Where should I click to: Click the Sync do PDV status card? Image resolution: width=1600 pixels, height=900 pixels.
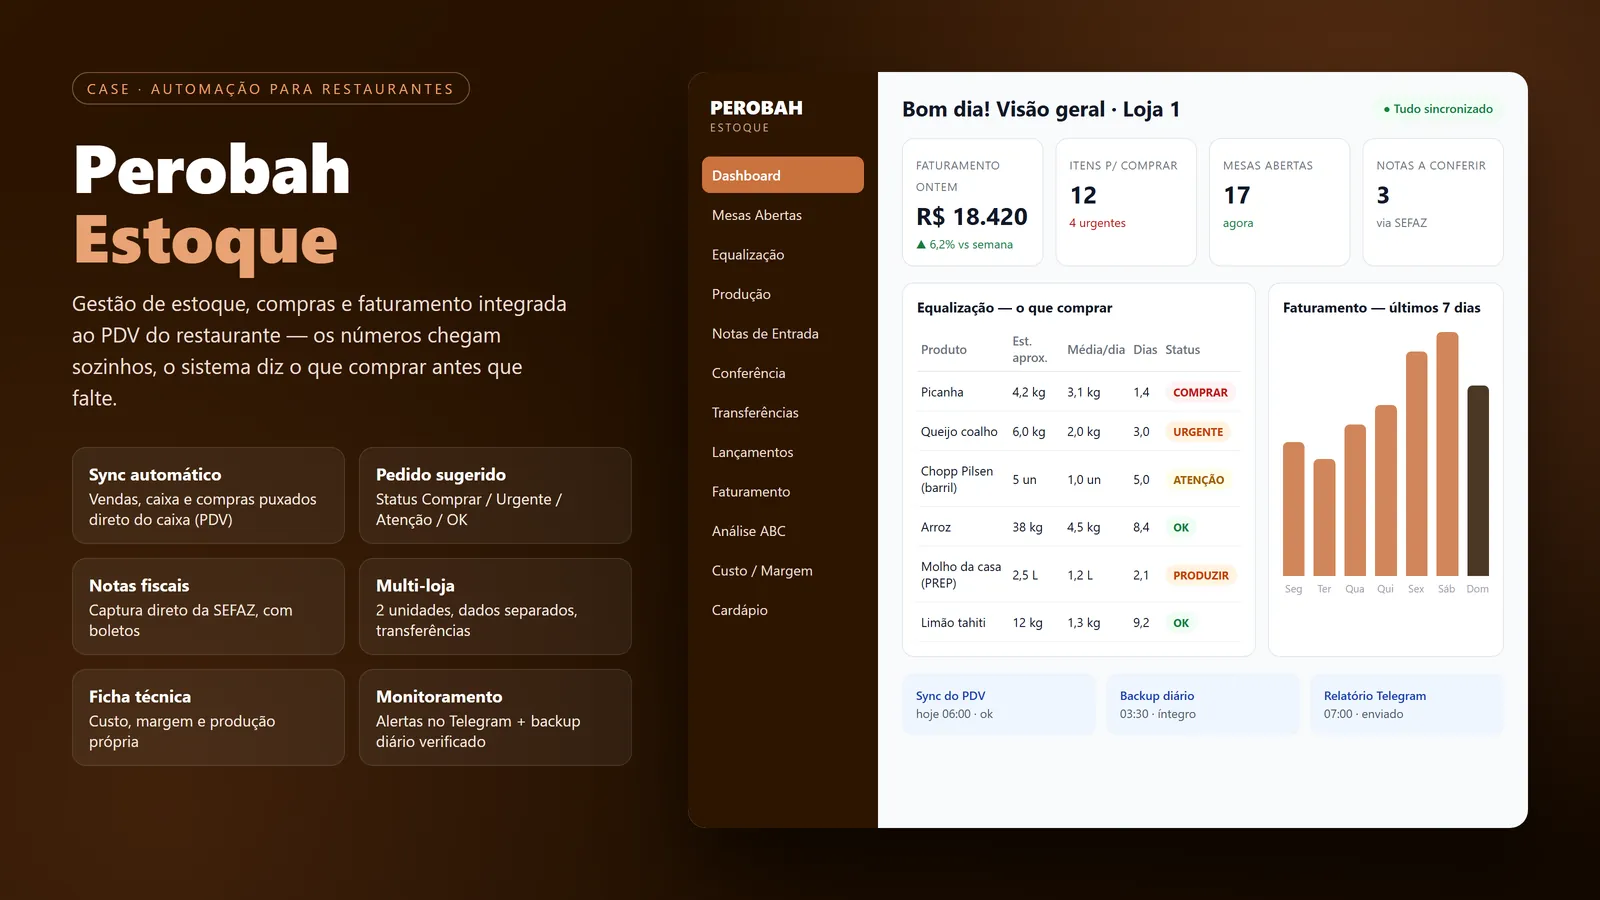tap(999, 705)
